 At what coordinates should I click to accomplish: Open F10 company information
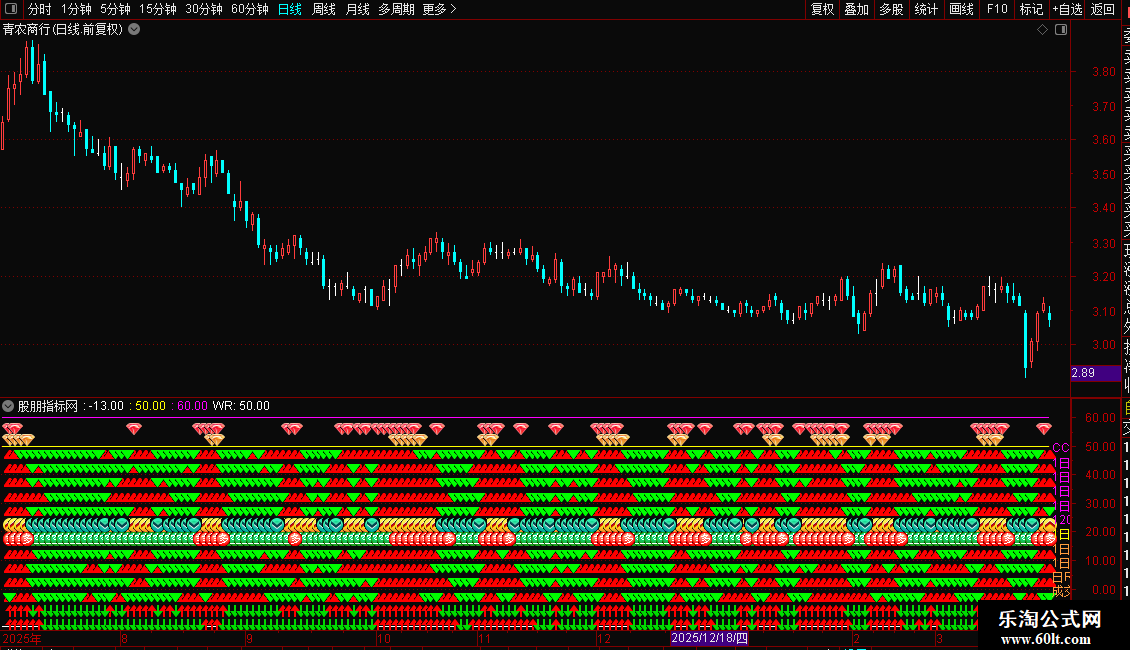pos(997,9)
